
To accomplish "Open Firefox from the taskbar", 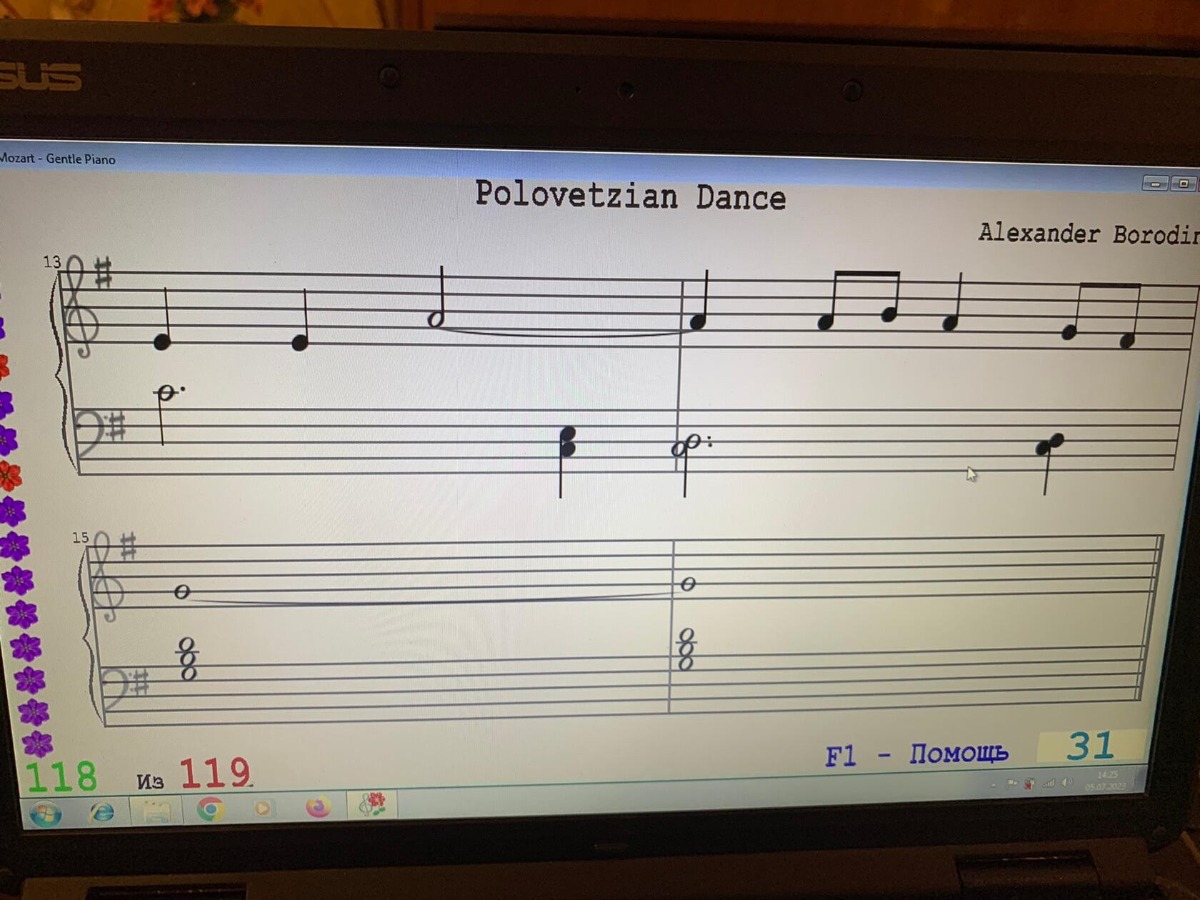I will (318, 806).
